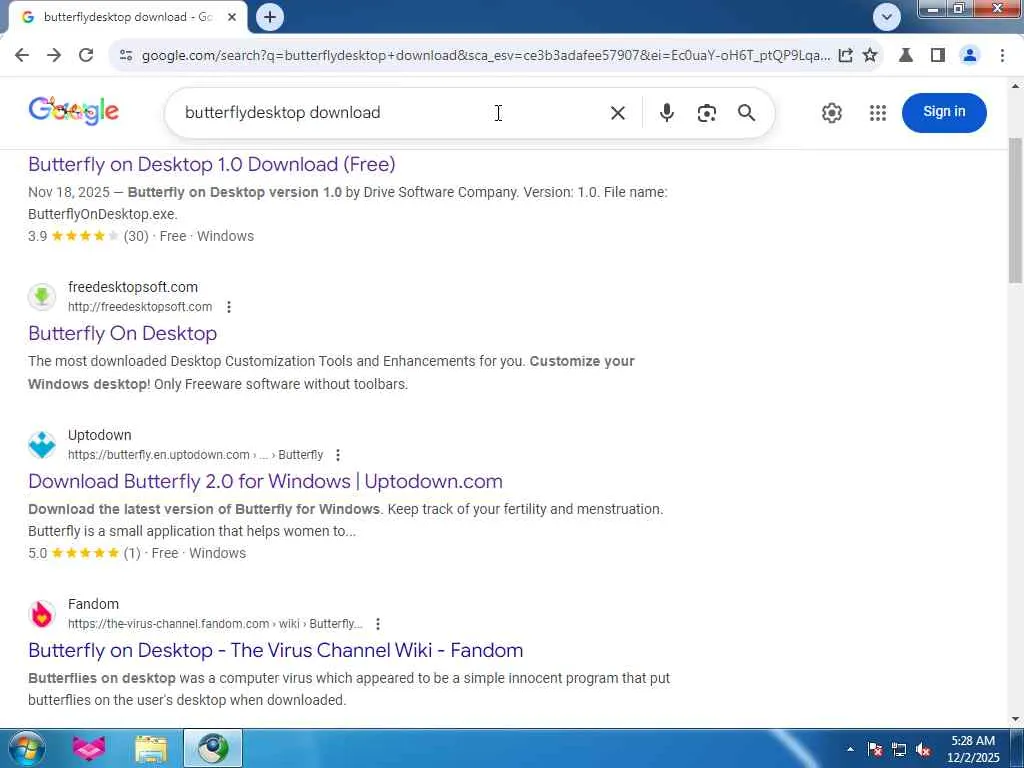Clear the search box with X
Screen dimensions: 1024x768
coord(618,113)
